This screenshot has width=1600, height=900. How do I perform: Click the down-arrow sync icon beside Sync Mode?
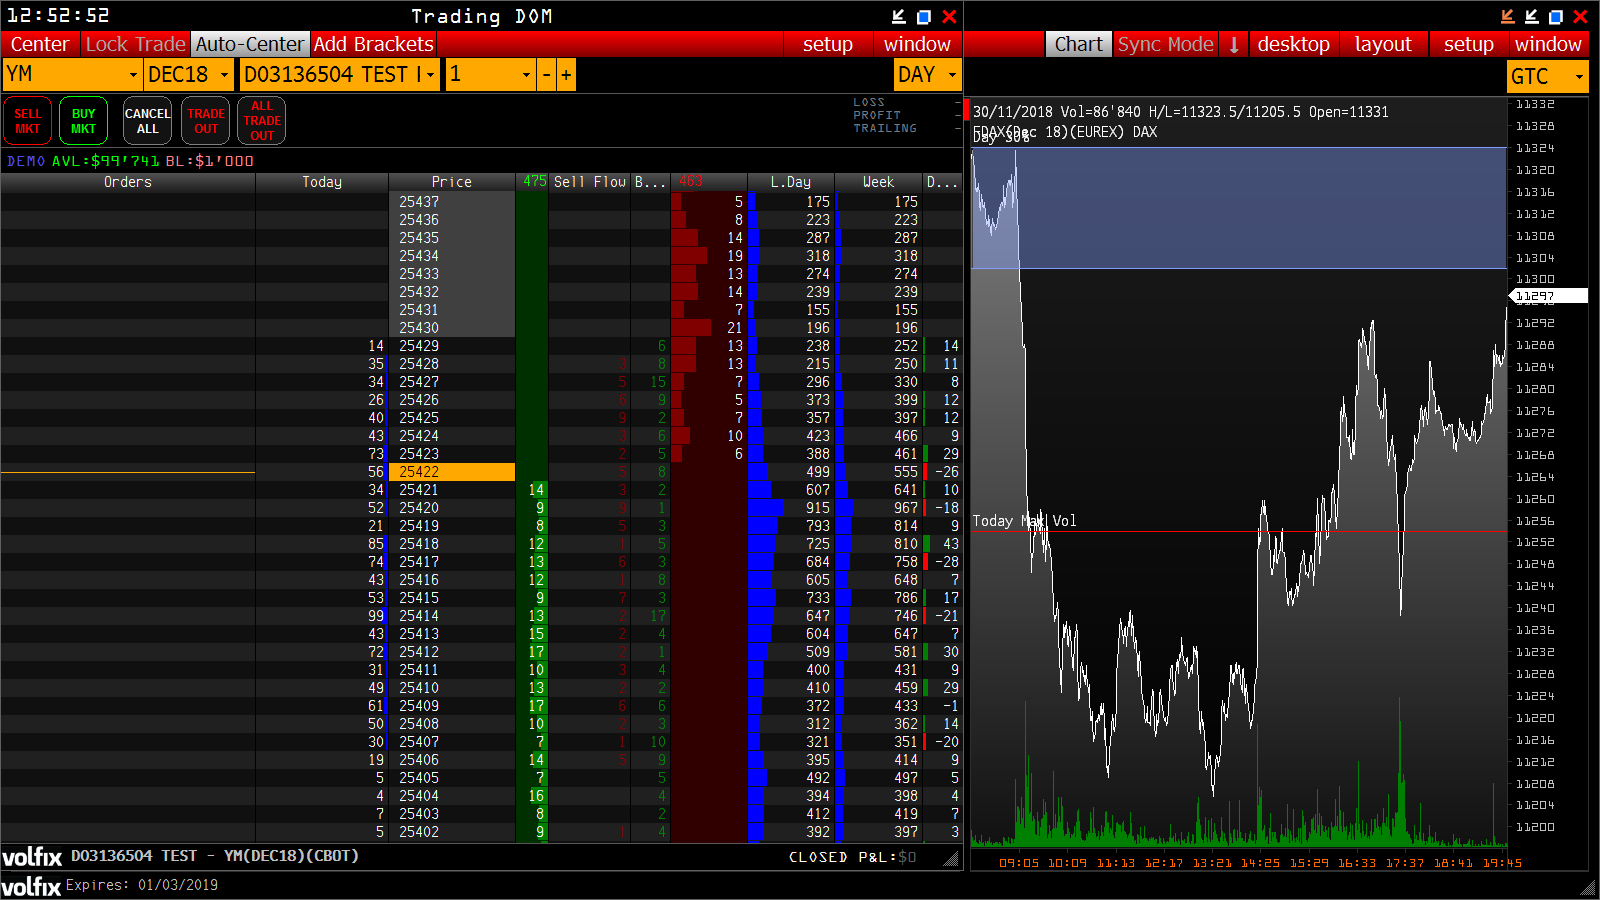1233,44
